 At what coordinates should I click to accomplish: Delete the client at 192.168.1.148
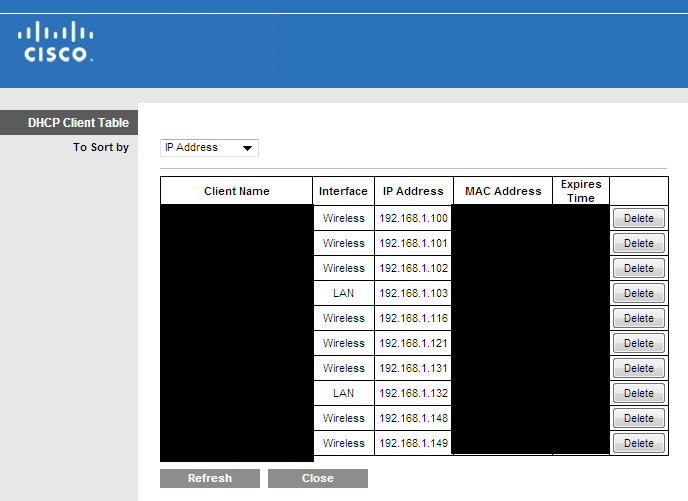pyautogui.click(x=638, y=418)
